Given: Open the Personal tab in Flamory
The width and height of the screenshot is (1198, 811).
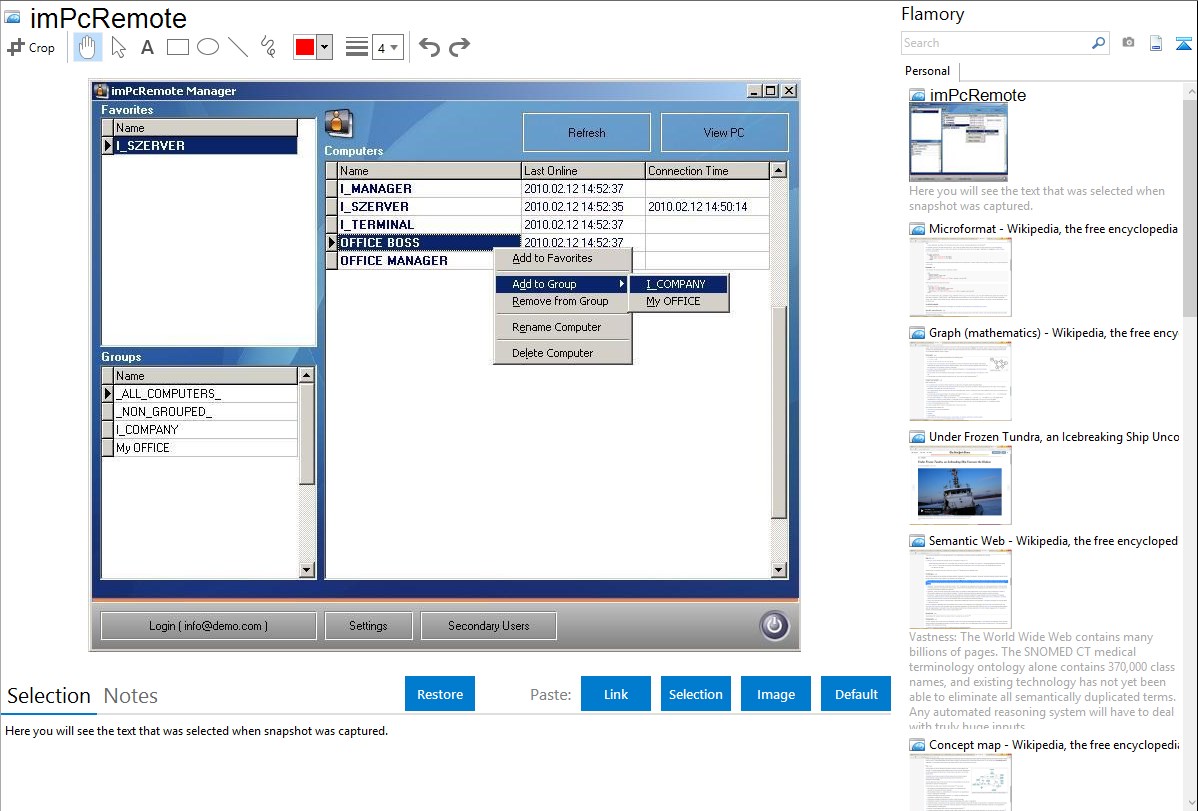Looking at the screenshot, I should click(928, 71).
